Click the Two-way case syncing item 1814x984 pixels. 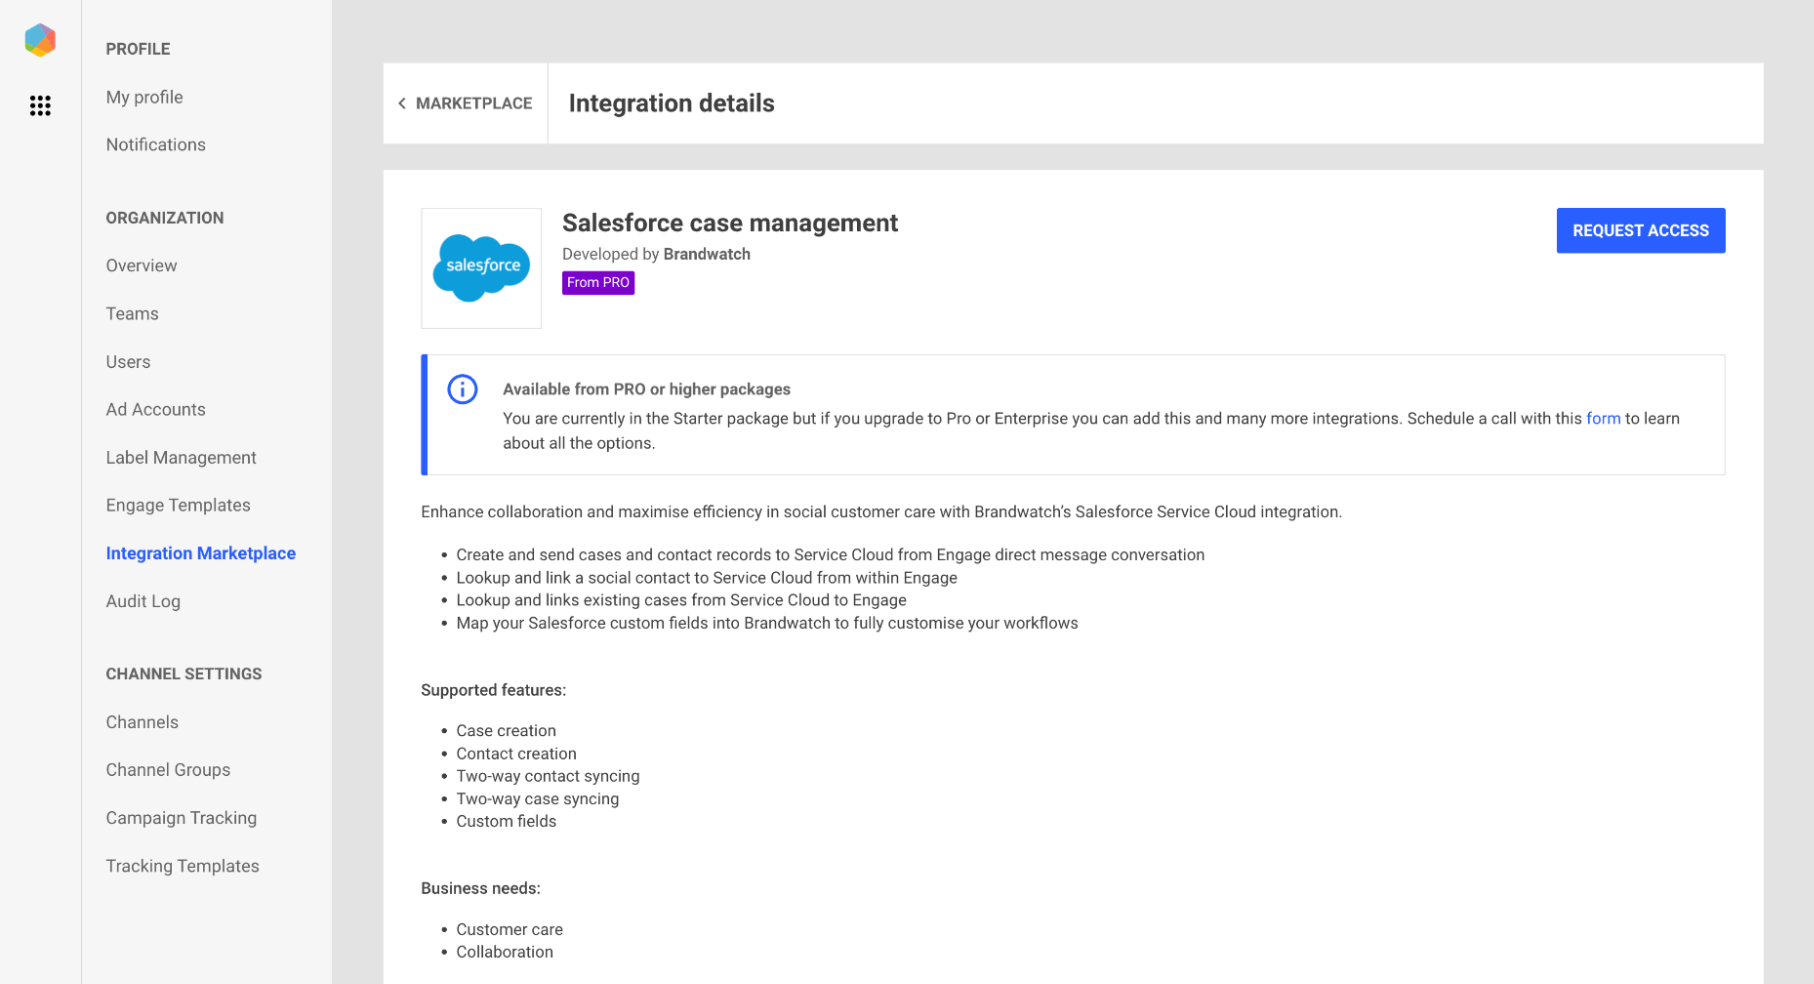[537, 799]
